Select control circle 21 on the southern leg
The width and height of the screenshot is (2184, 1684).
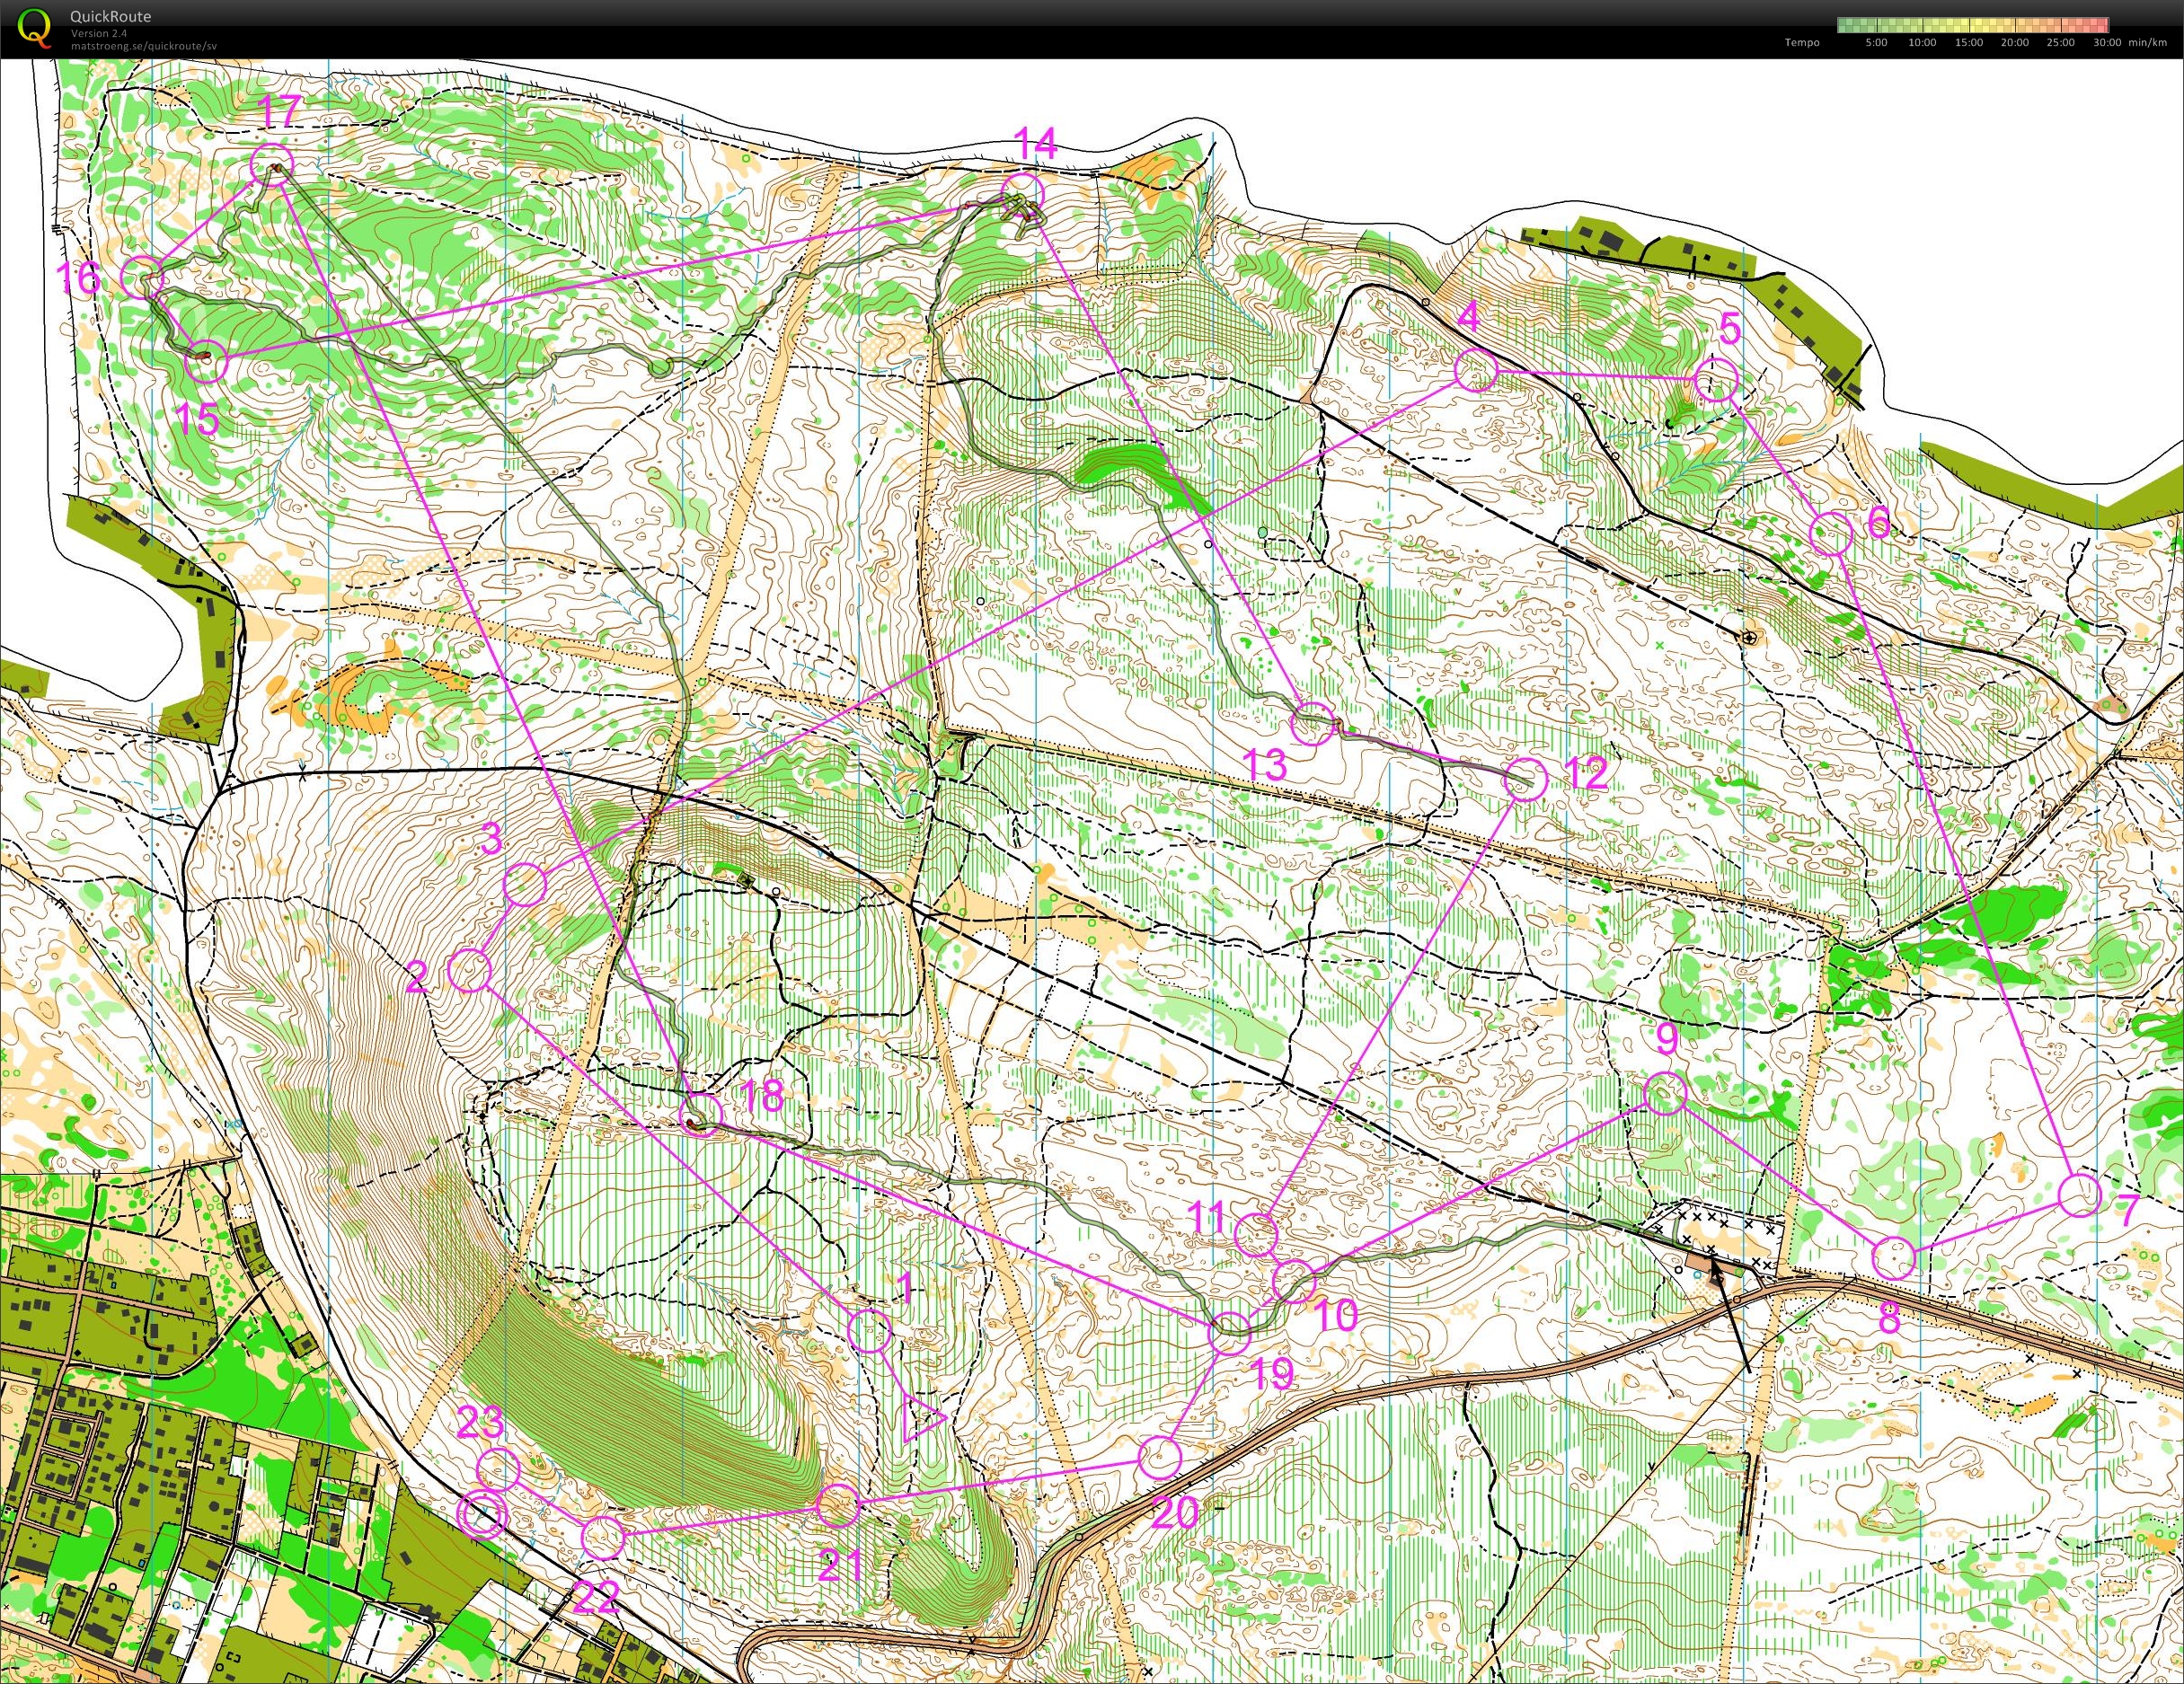[x=839, y=1505]
